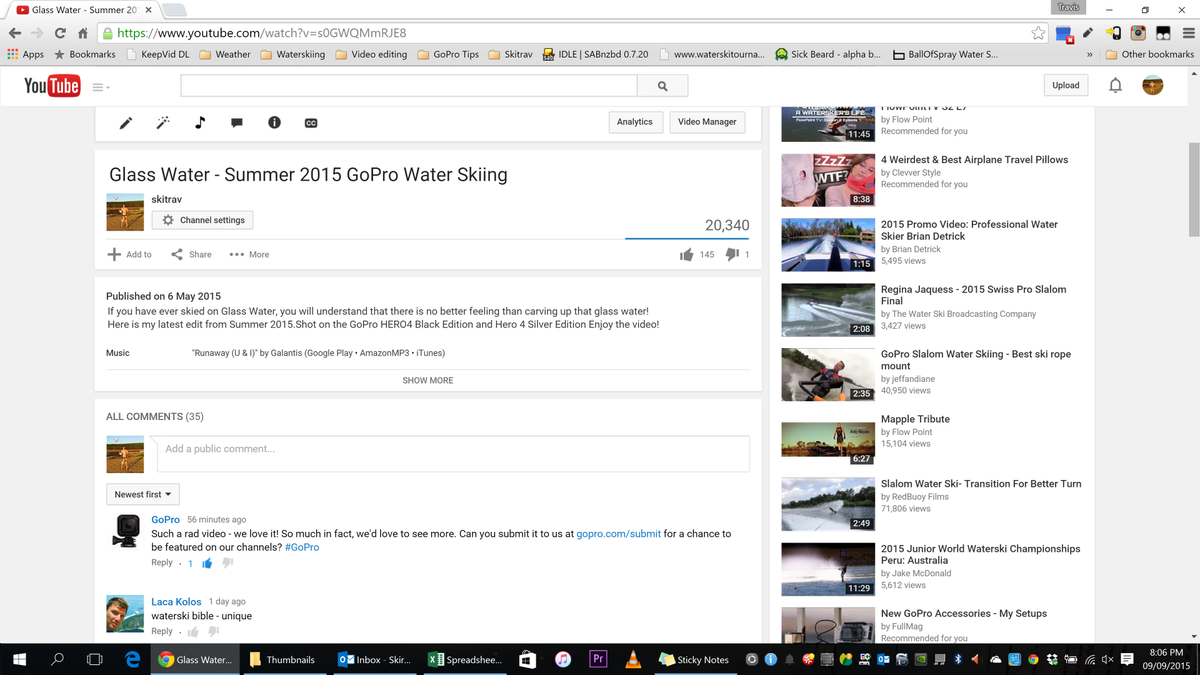Open the Enhancements magic wand icon
The image size is (1200, 675).
[x=162, y=122]
